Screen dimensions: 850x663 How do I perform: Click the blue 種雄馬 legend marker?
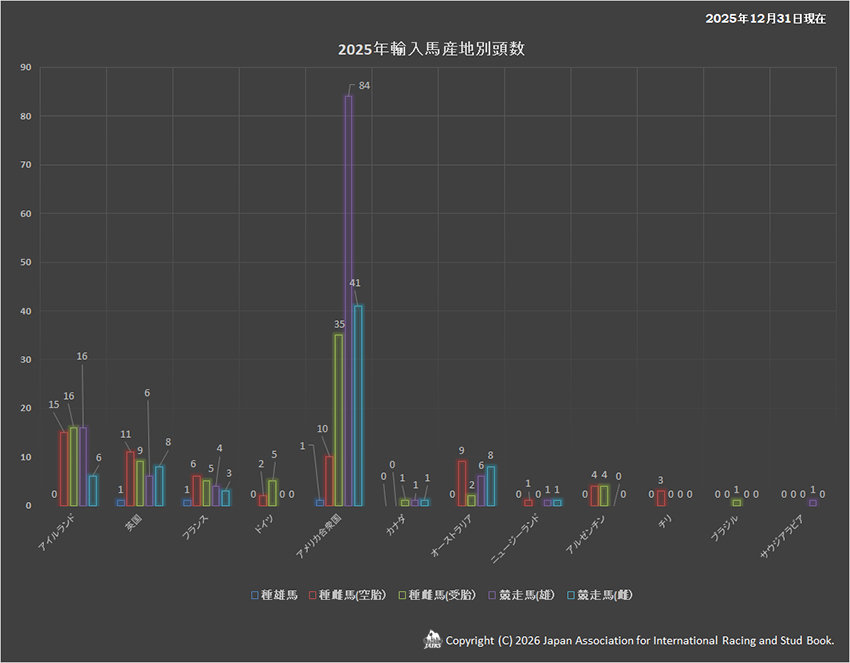[x=256, y=595]
